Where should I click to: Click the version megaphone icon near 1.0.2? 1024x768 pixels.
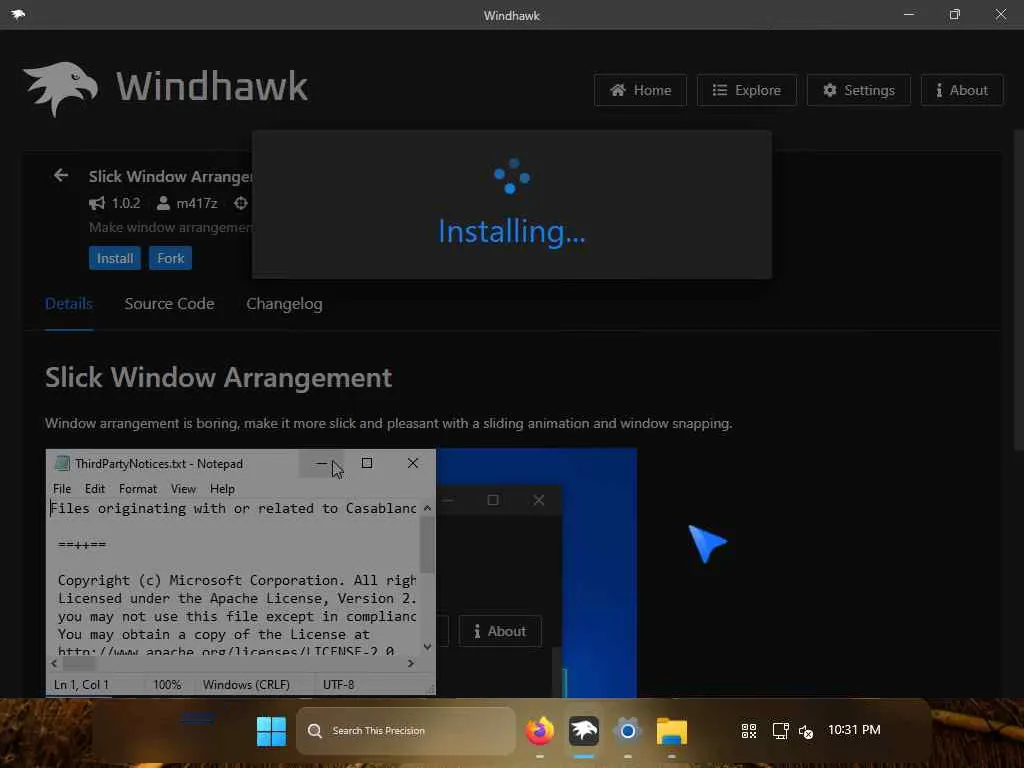click(x=97, y=203)
